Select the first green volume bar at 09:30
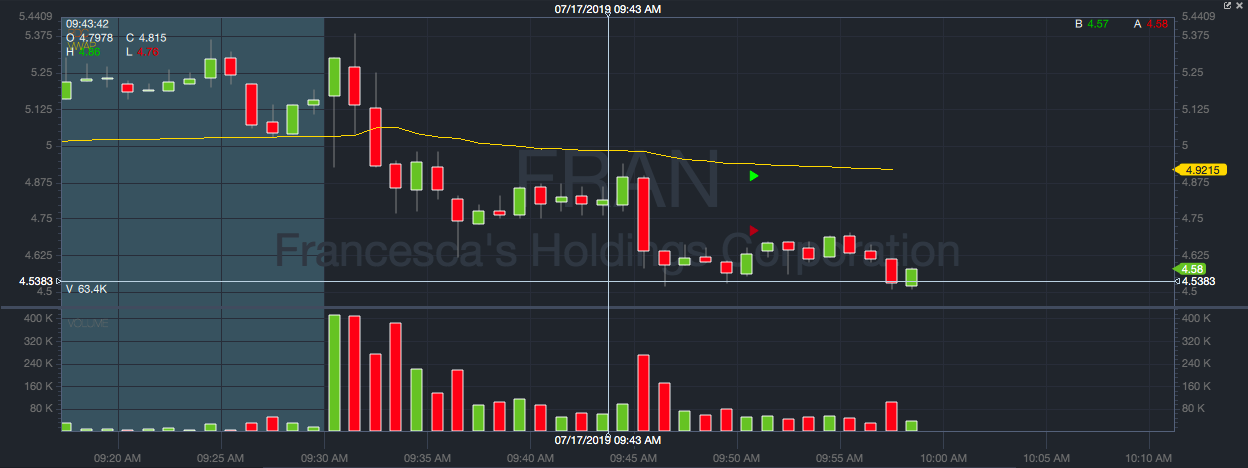This screenshot has height=468, width=1248. [334, 372]
